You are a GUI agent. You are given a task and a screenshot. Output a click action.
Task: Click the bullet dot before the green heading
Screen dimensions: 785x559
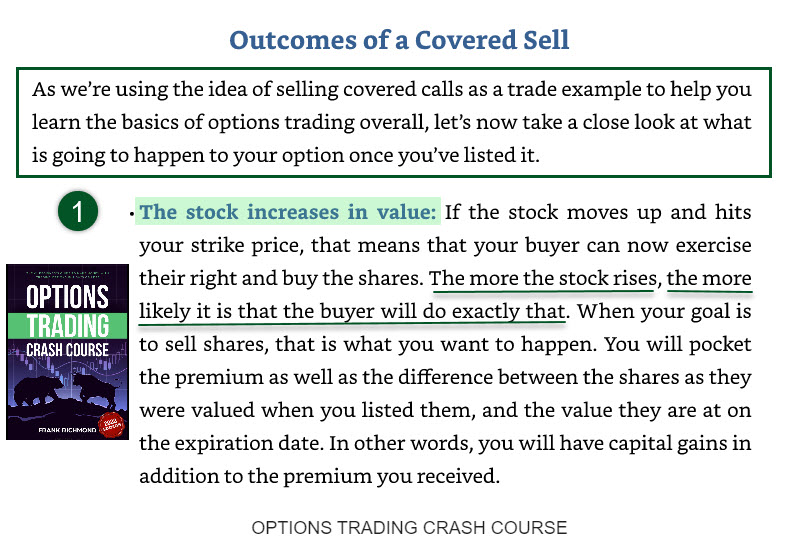[132, 214]
